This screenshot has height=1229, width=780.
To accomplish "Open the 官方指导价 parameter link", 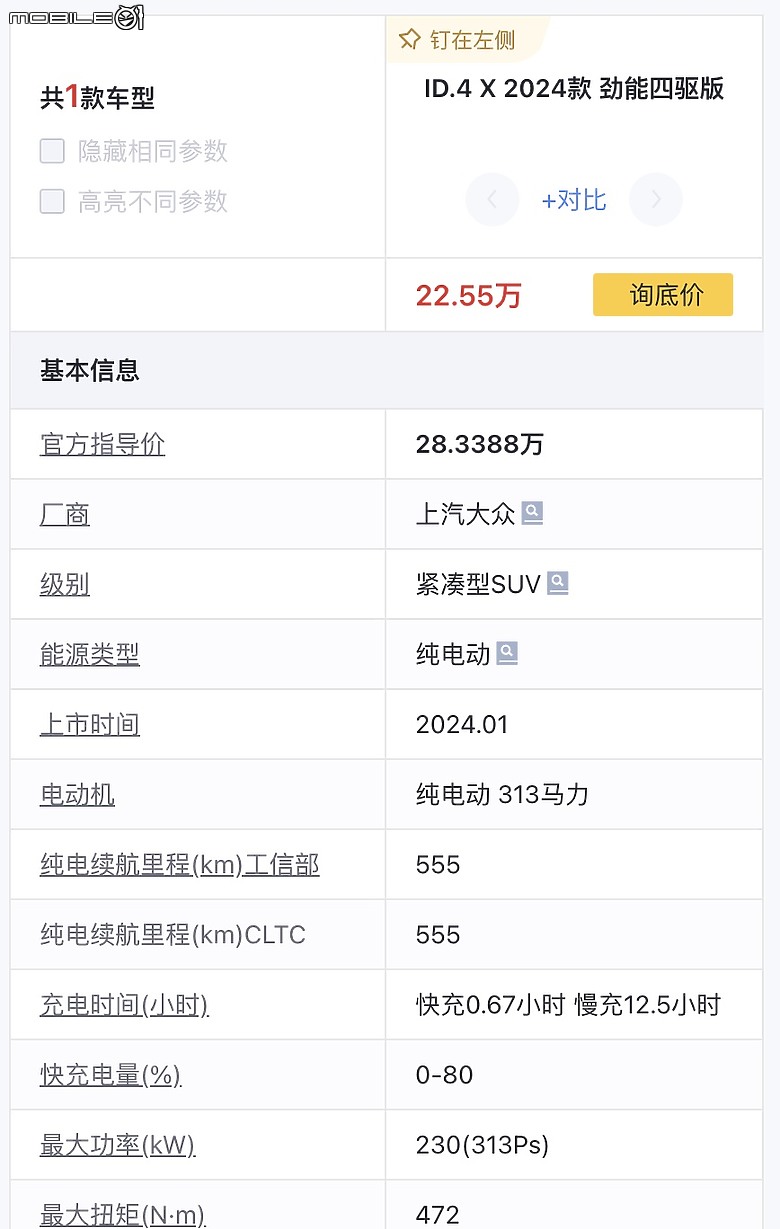I will [x=102, y=444].
